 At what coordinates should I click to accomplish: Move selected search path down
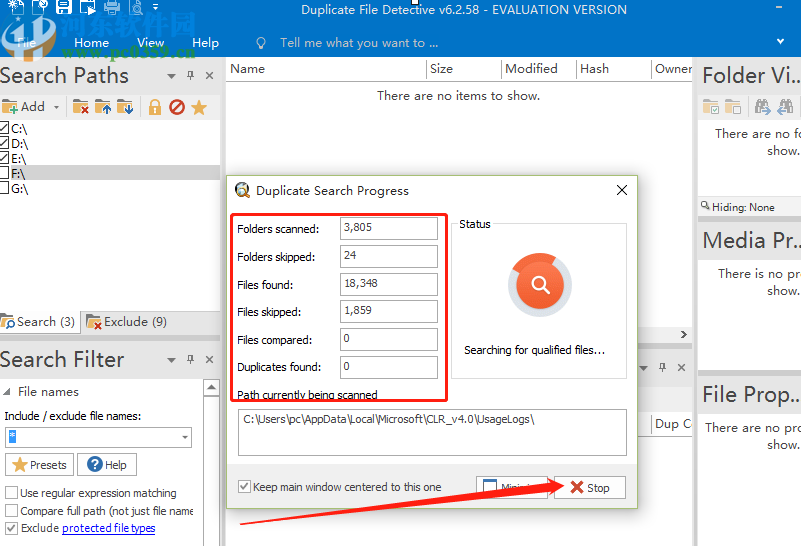pos(125,107)
